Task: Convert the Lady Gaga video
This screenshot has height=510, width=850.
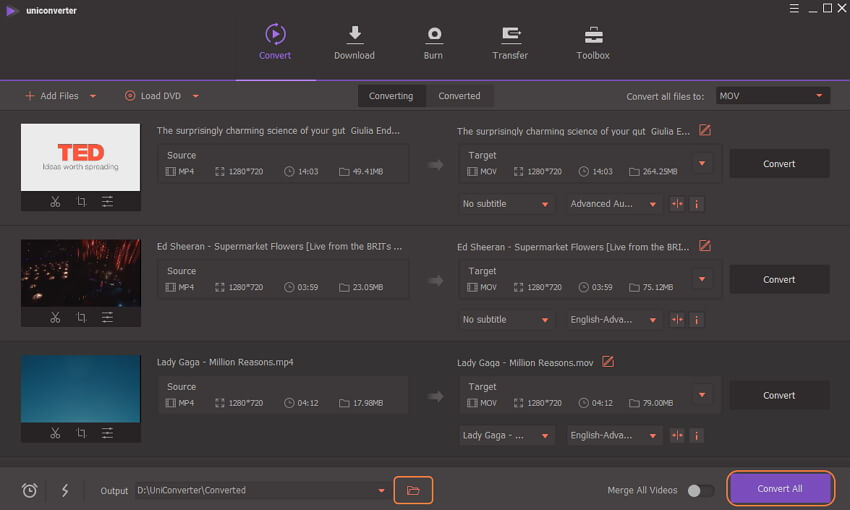Action: (x=779, y=395)
